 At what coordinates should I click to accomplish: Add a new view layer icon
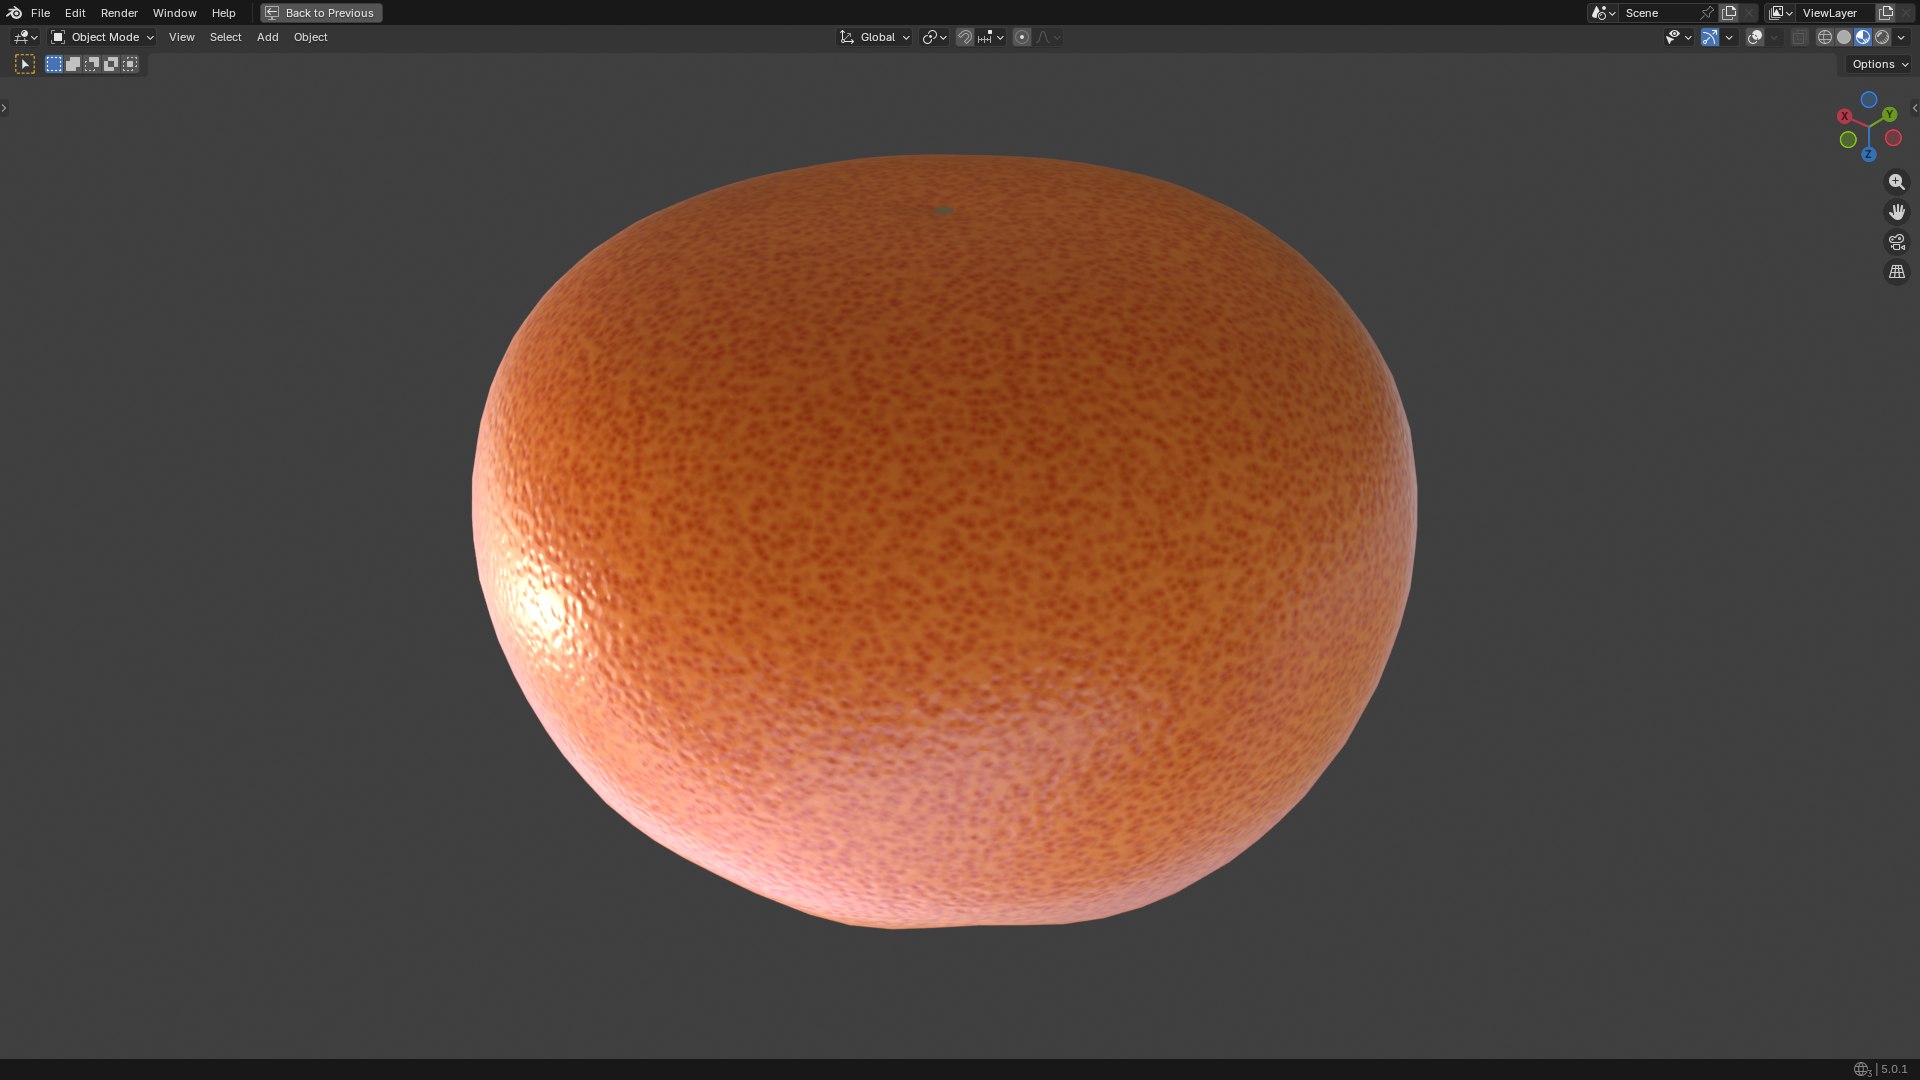tap(1886, 13)
